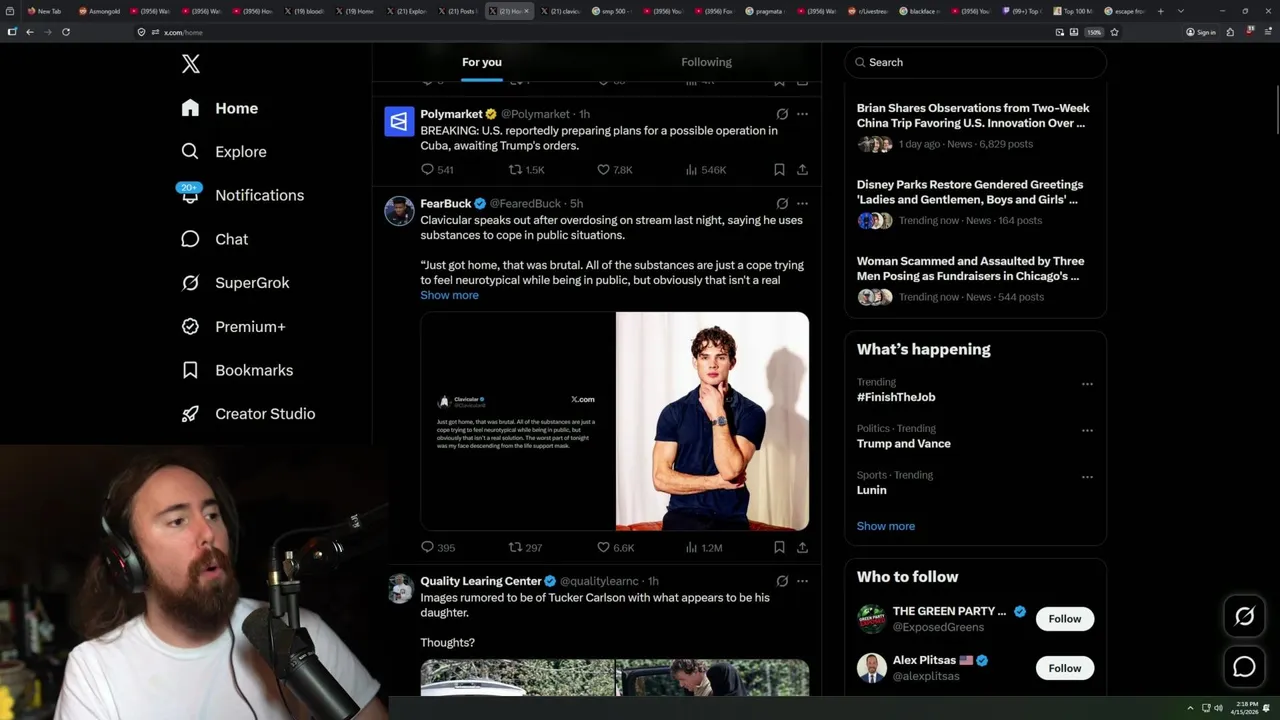Open Notifications with 20+ badge
Screen dimensions: 1280x720
tap(241, 195)
